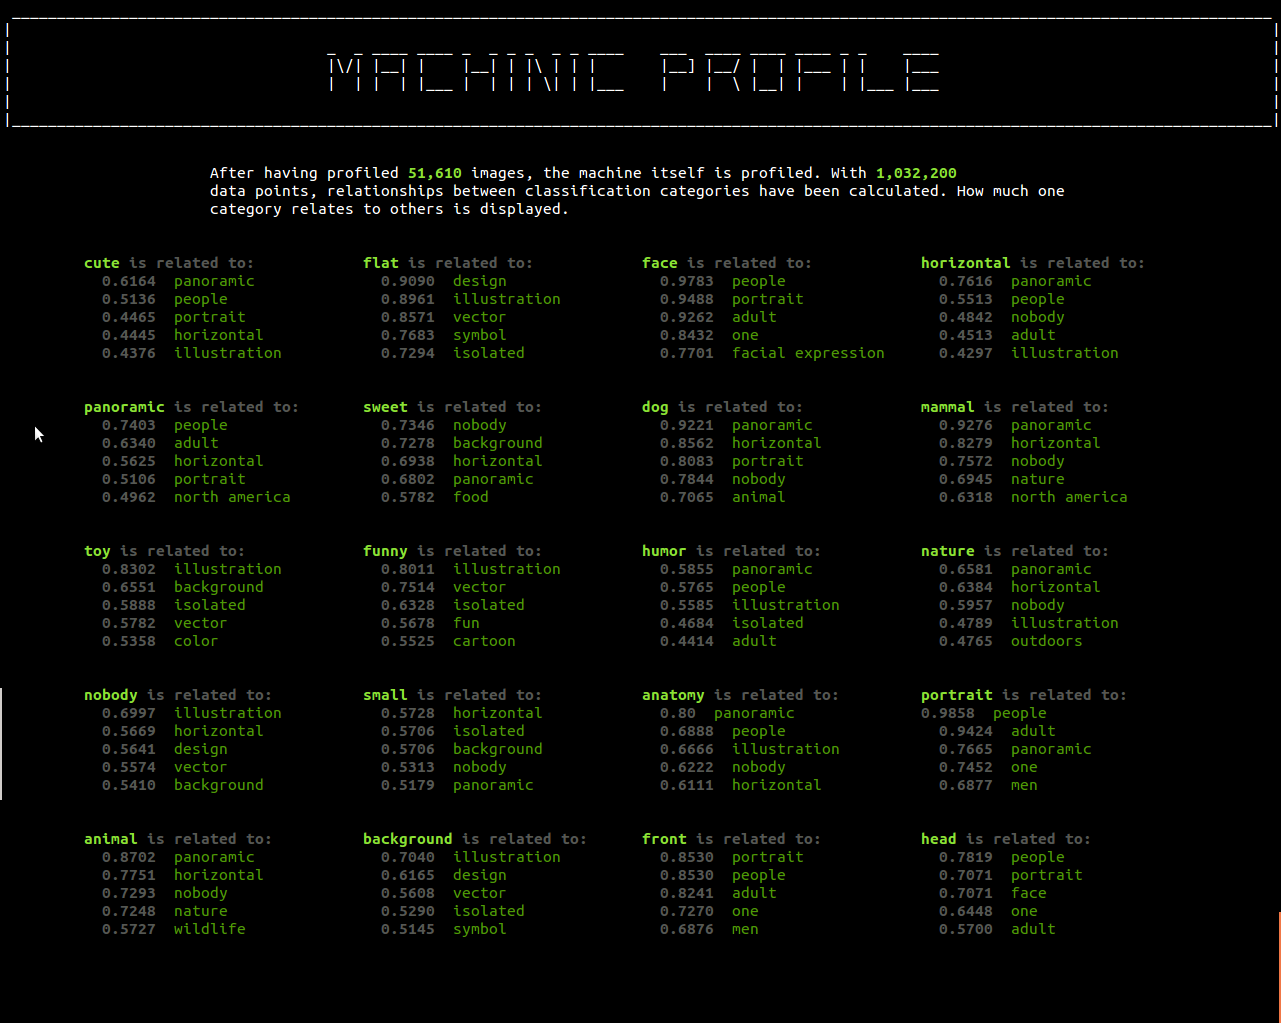Select the bold 'flat' category heading

(381, 263)
